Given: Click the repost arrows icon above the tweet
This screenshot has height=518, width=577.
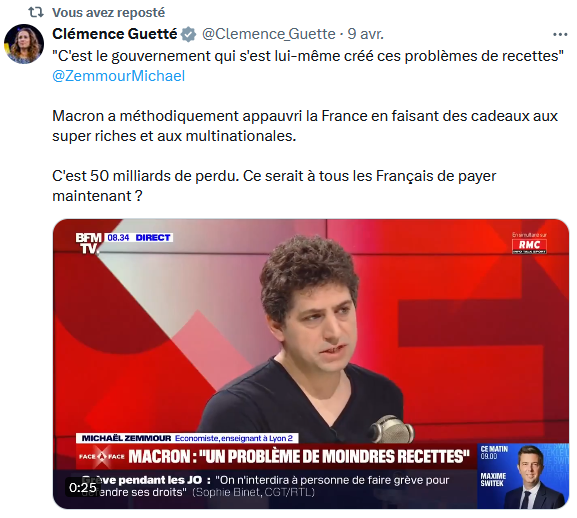Looking at the screenshot, I should [36, 13].
